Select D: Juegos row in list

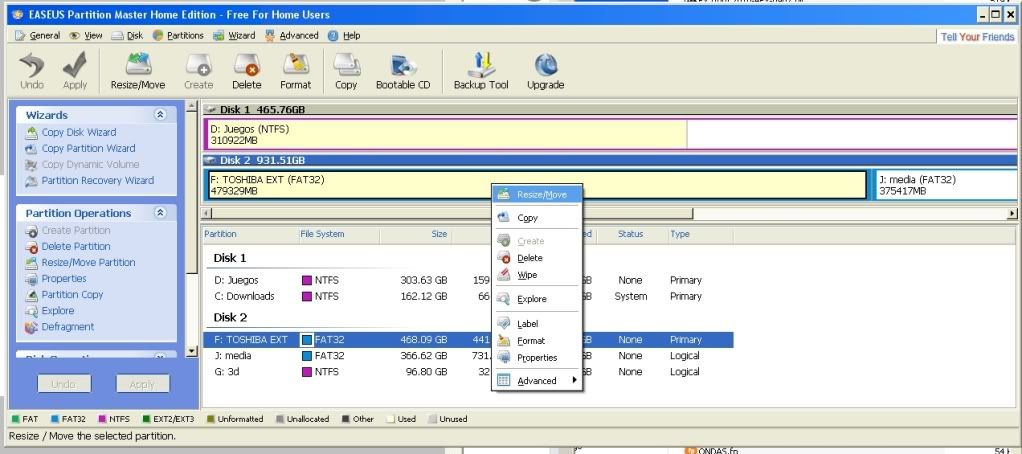[x=468, y=280]
